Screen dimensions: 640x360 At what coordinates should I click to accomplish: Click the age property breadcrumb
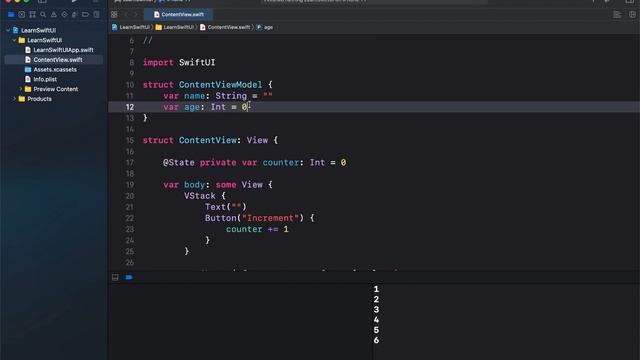tap(265, 27)
